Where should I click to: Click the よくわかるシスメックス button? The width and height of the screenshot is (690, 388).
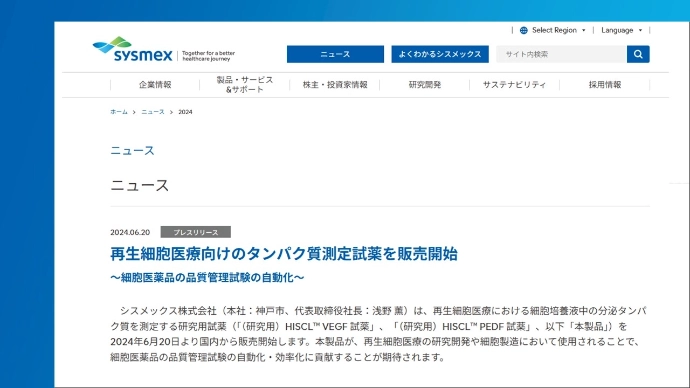440,54
